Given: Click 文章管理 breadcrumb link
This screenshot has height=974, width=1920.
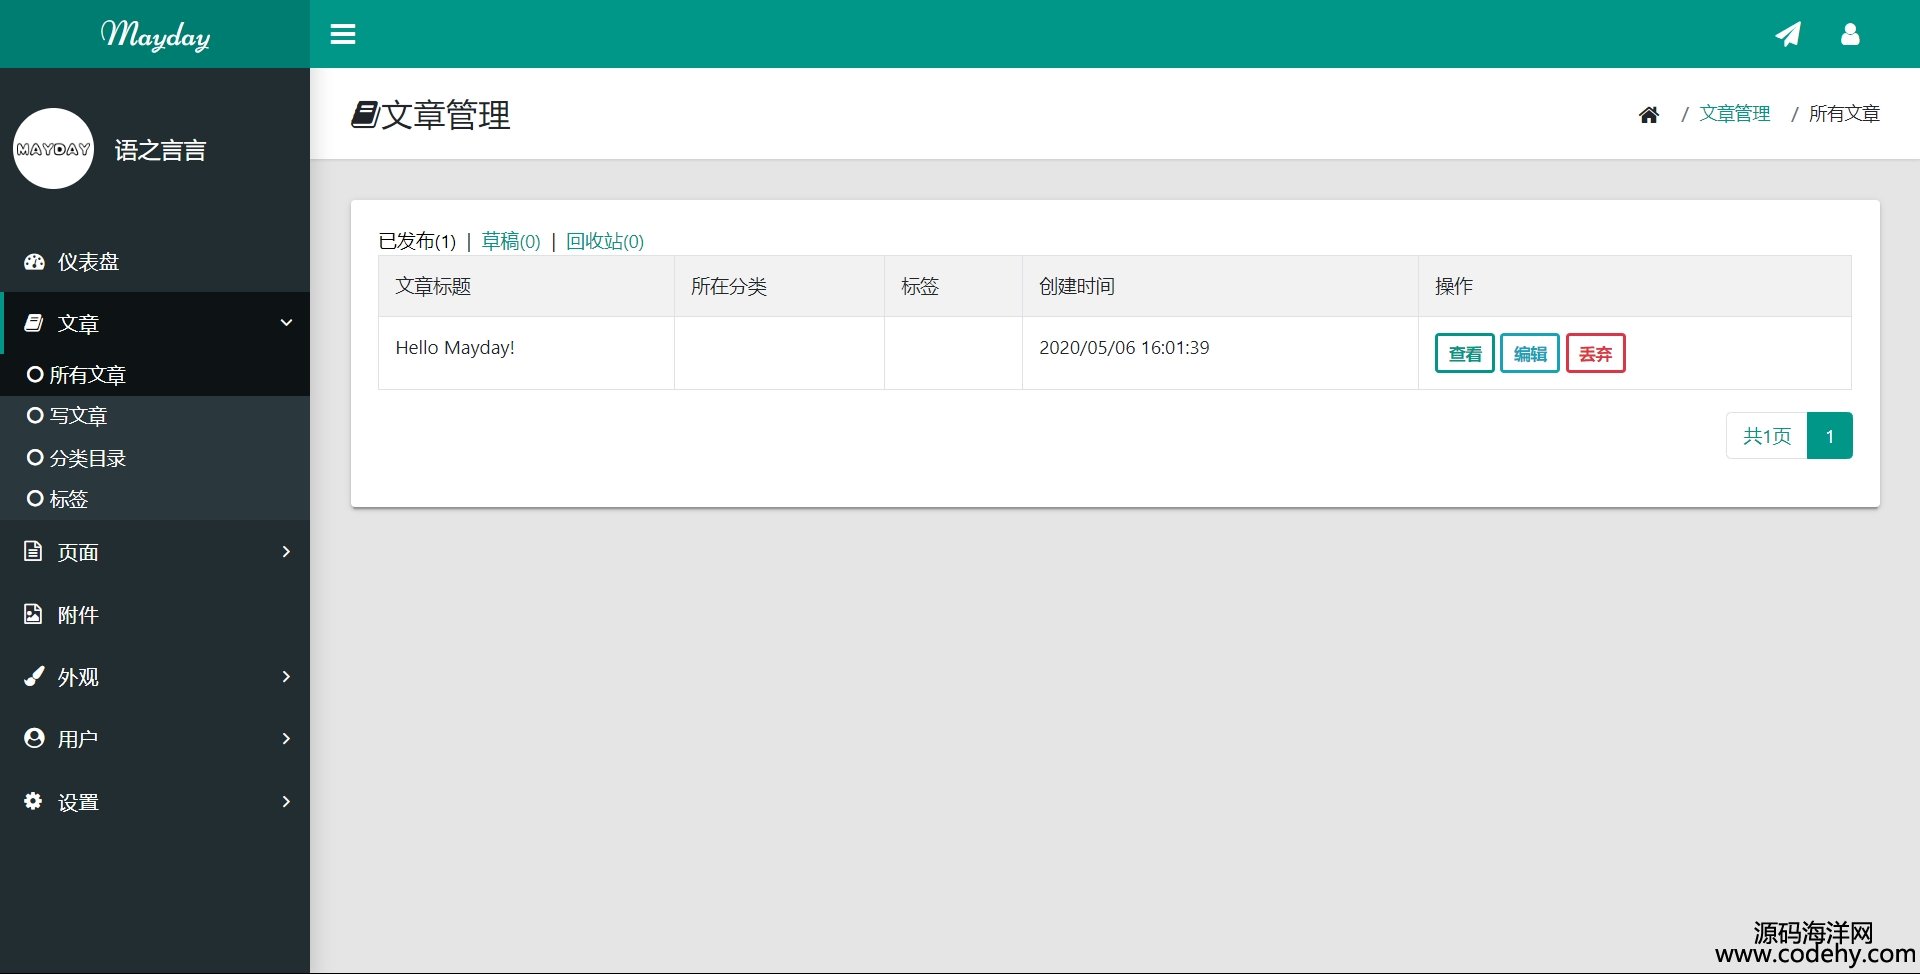Looking at the screenshot, I should tap(1735, 114).
